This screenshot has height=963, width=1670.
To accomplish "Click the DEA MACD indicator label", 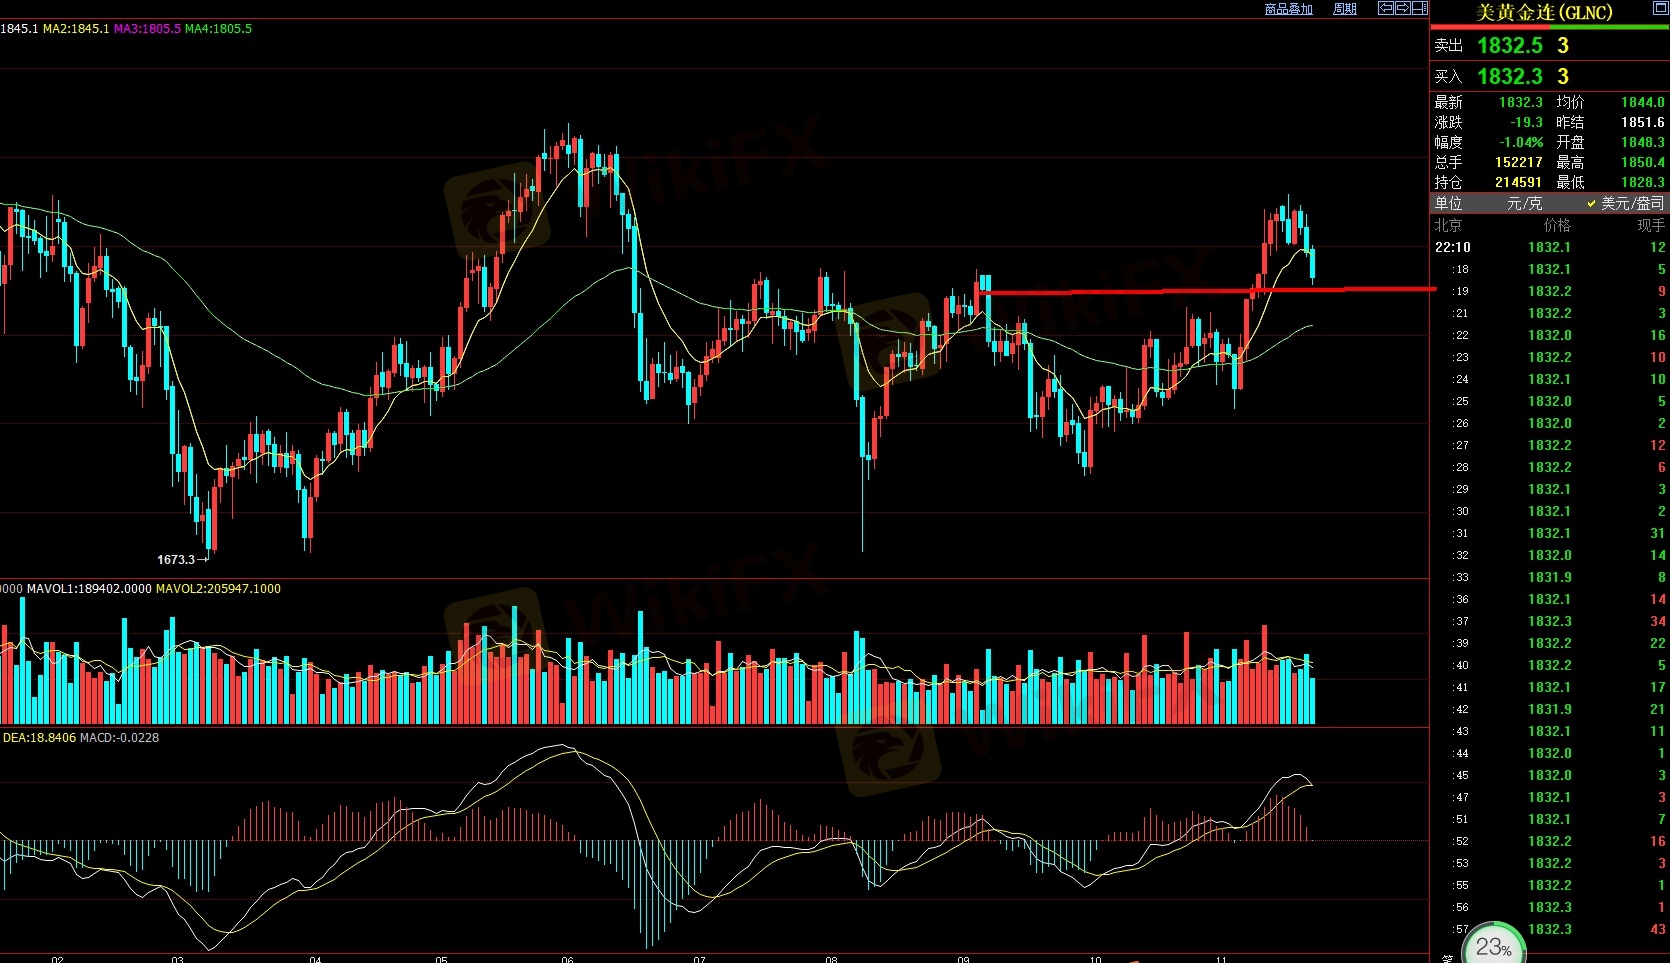I will (x=39, y=738).
